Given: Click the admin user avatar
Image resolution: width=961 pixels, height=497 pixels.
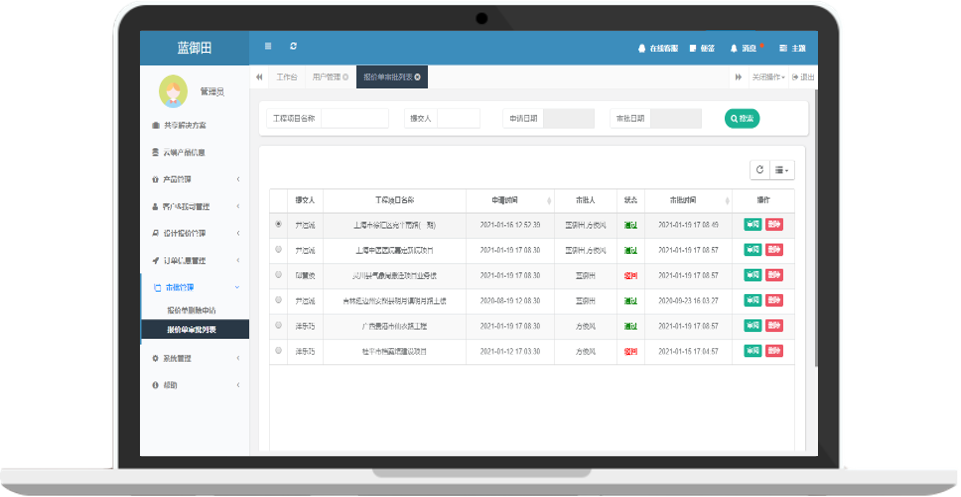Looking at the screenshot, I should pos(173,92).
